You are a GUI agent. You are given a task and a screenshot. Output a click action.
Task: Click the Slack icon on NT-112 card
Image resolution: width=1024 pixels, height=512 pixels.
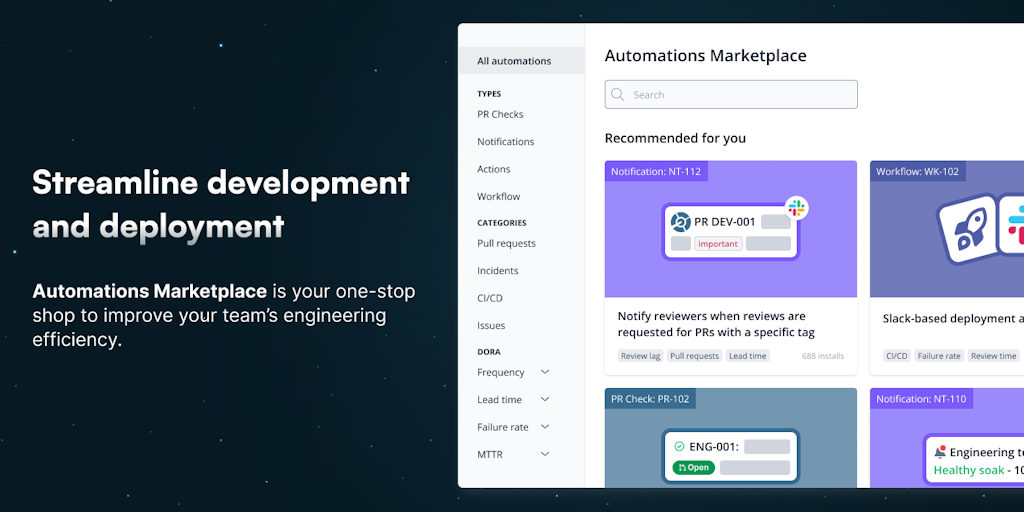point(796,208)
